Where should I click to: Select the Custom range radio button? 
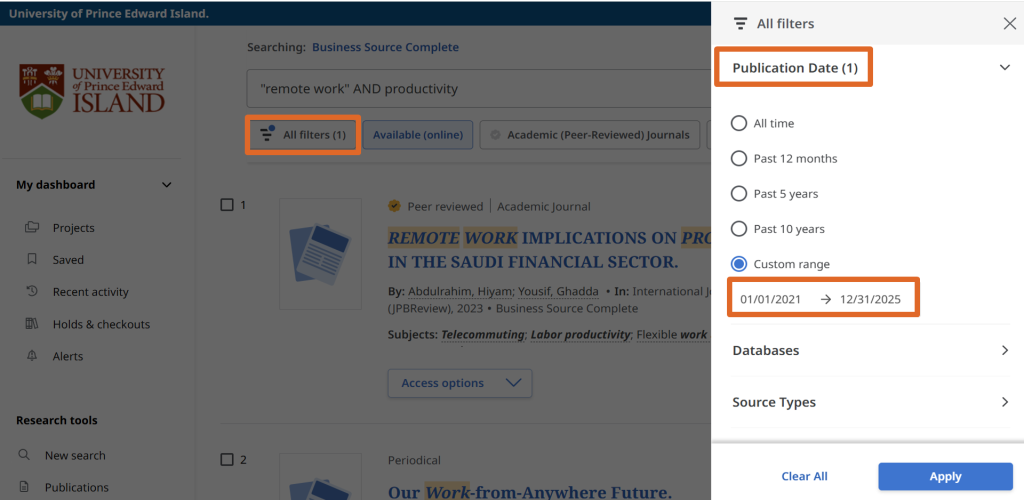point(739,264)
